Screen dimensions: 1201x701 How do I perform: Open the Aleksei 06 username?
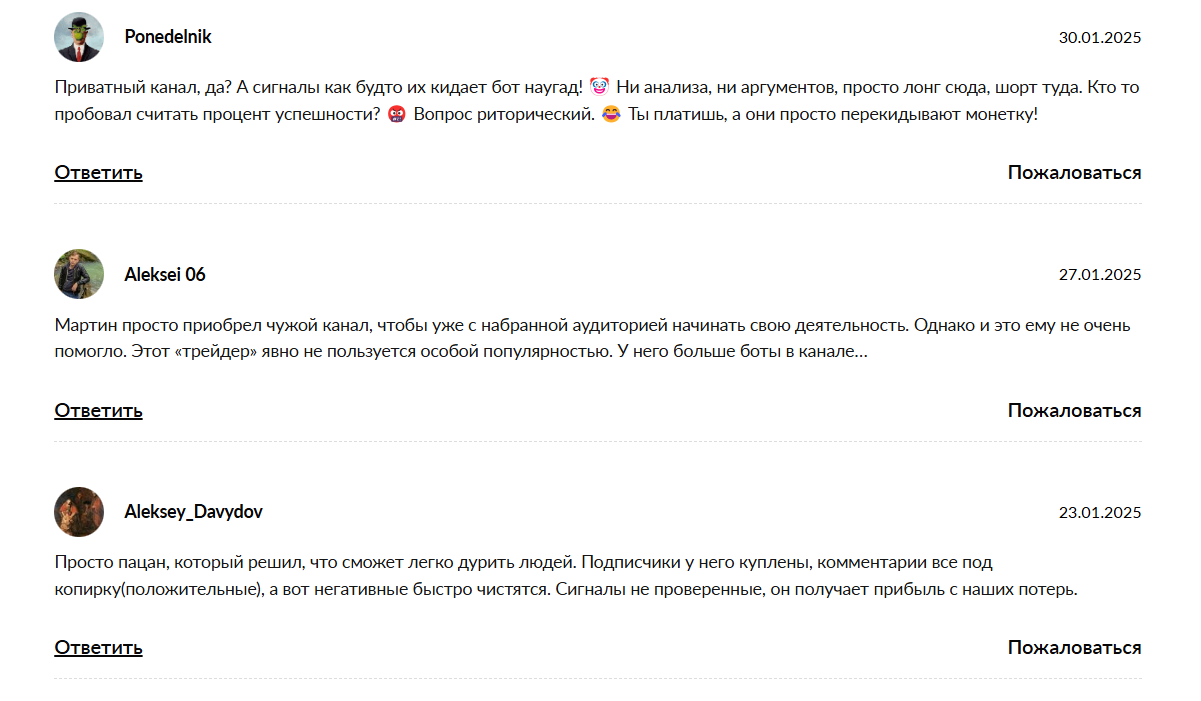click(x=165, y=274)
